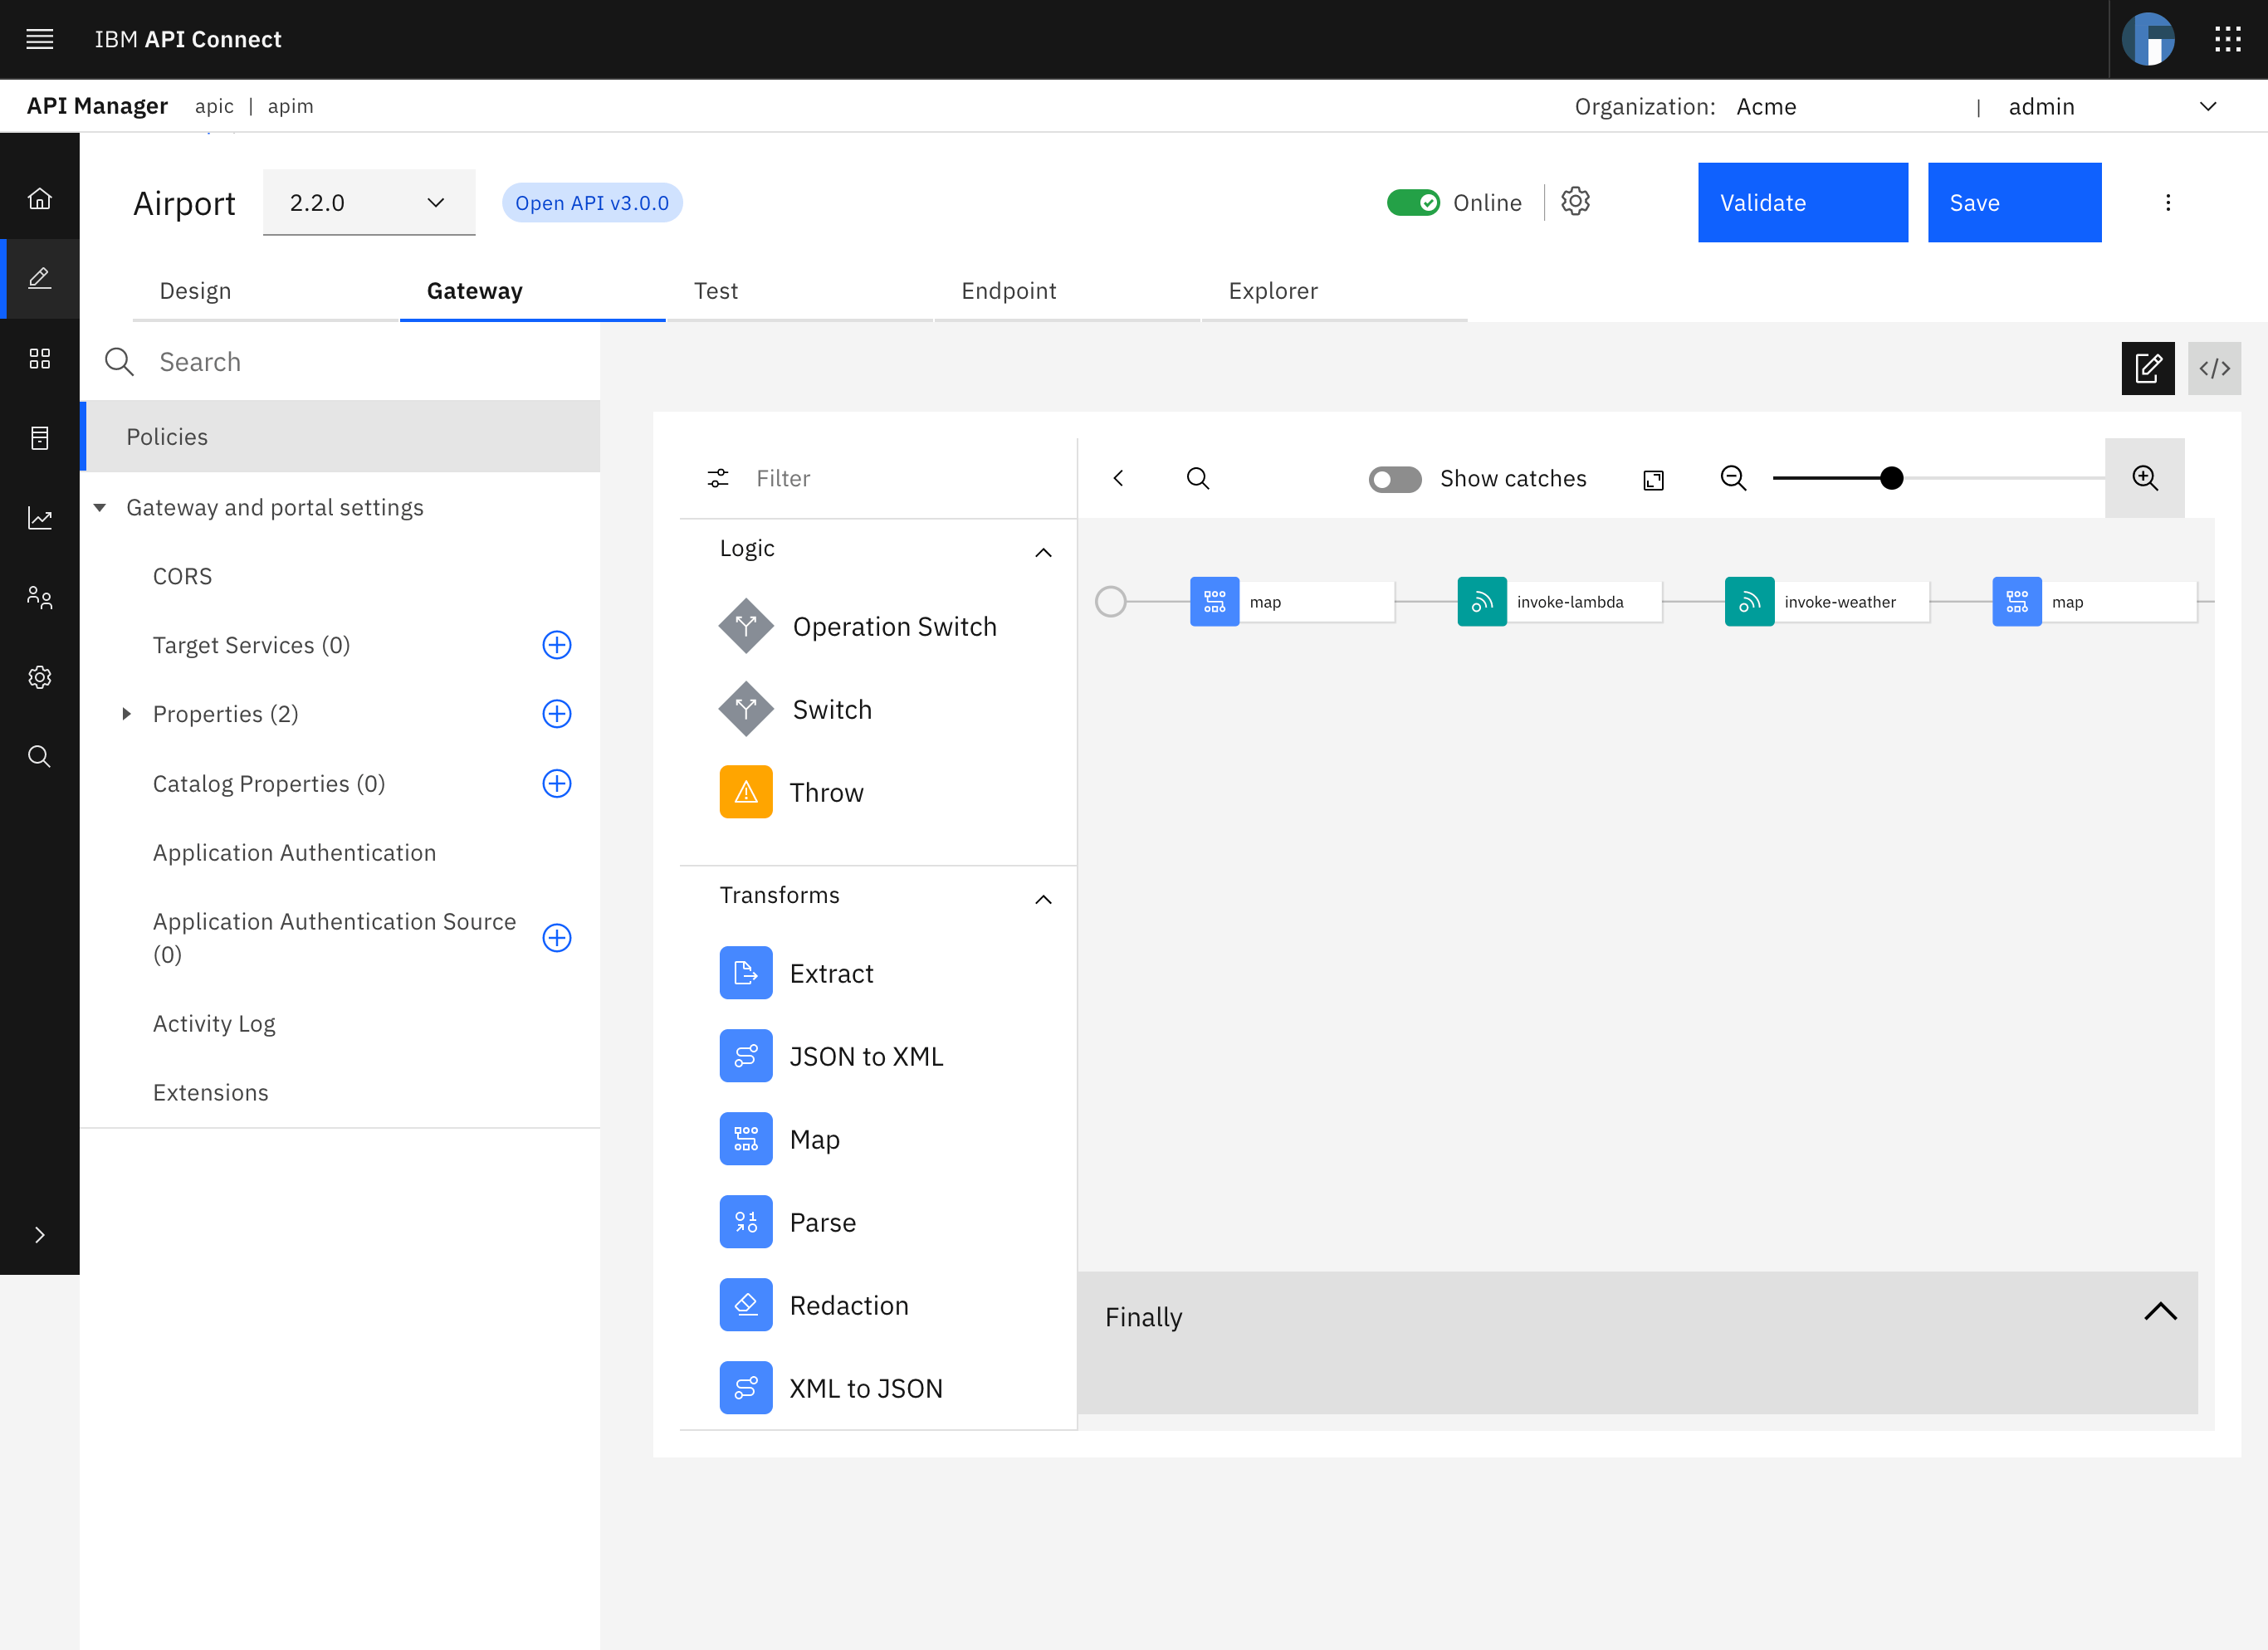The image size is (2268, 1650).
Task: Open the 2.2.0 version dropdown
Action: coord(368,203)
